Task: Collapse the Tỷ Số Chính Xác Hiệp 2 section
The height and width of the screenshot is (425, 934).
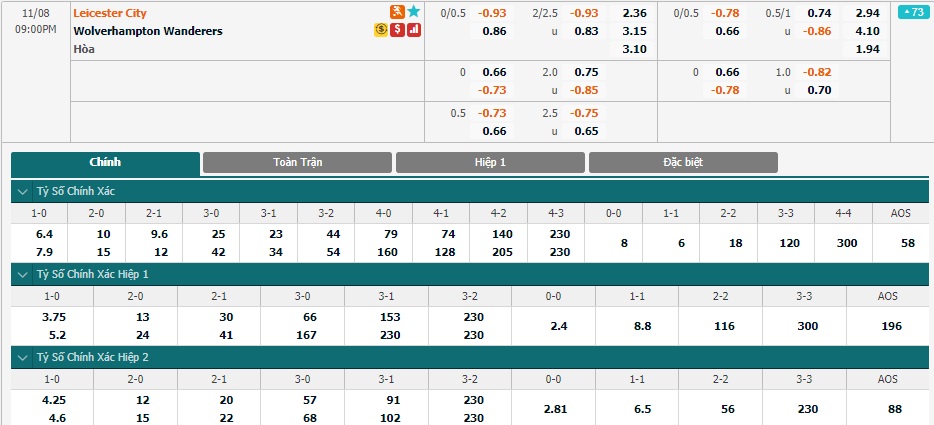Action: pos(23,358)
